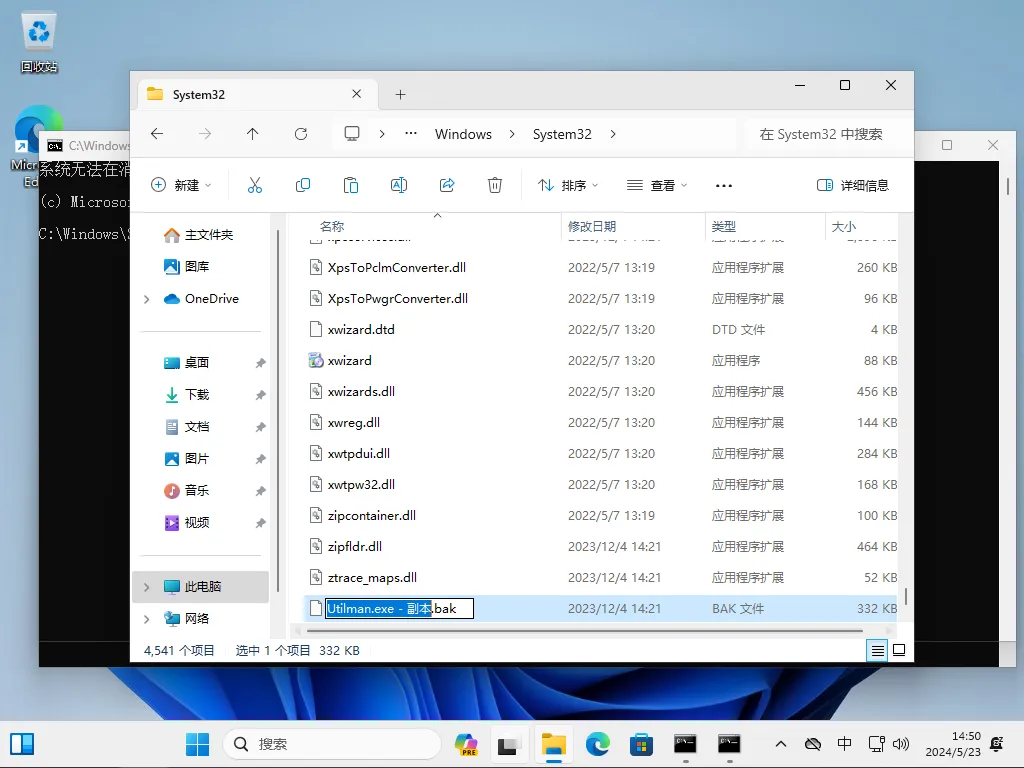Select the file XpsToPcImConverter.dll
The image size is (1024, 768).
tap(396, 268)
